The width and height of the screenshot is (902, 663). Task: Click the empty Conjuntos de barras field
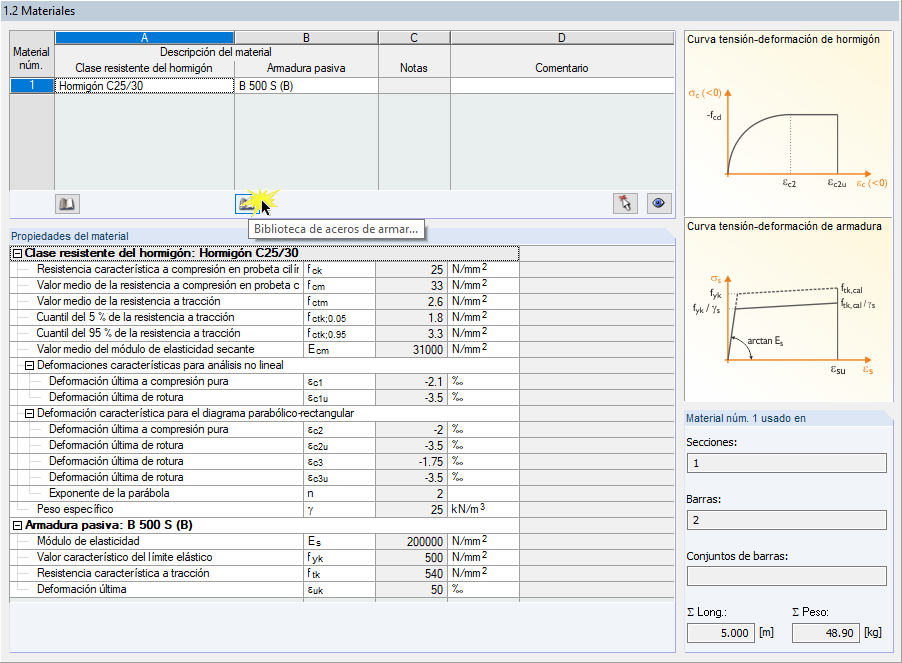tap(786, 576)
